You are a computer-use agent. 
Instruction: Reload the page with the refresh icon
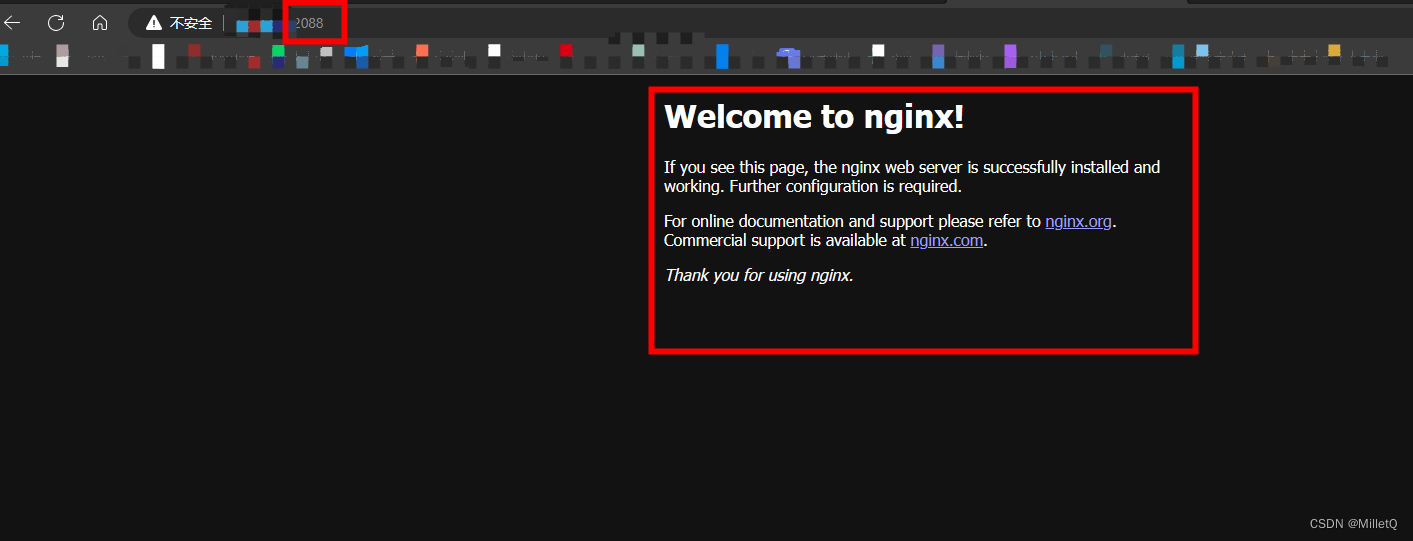(x=56, y=23)
